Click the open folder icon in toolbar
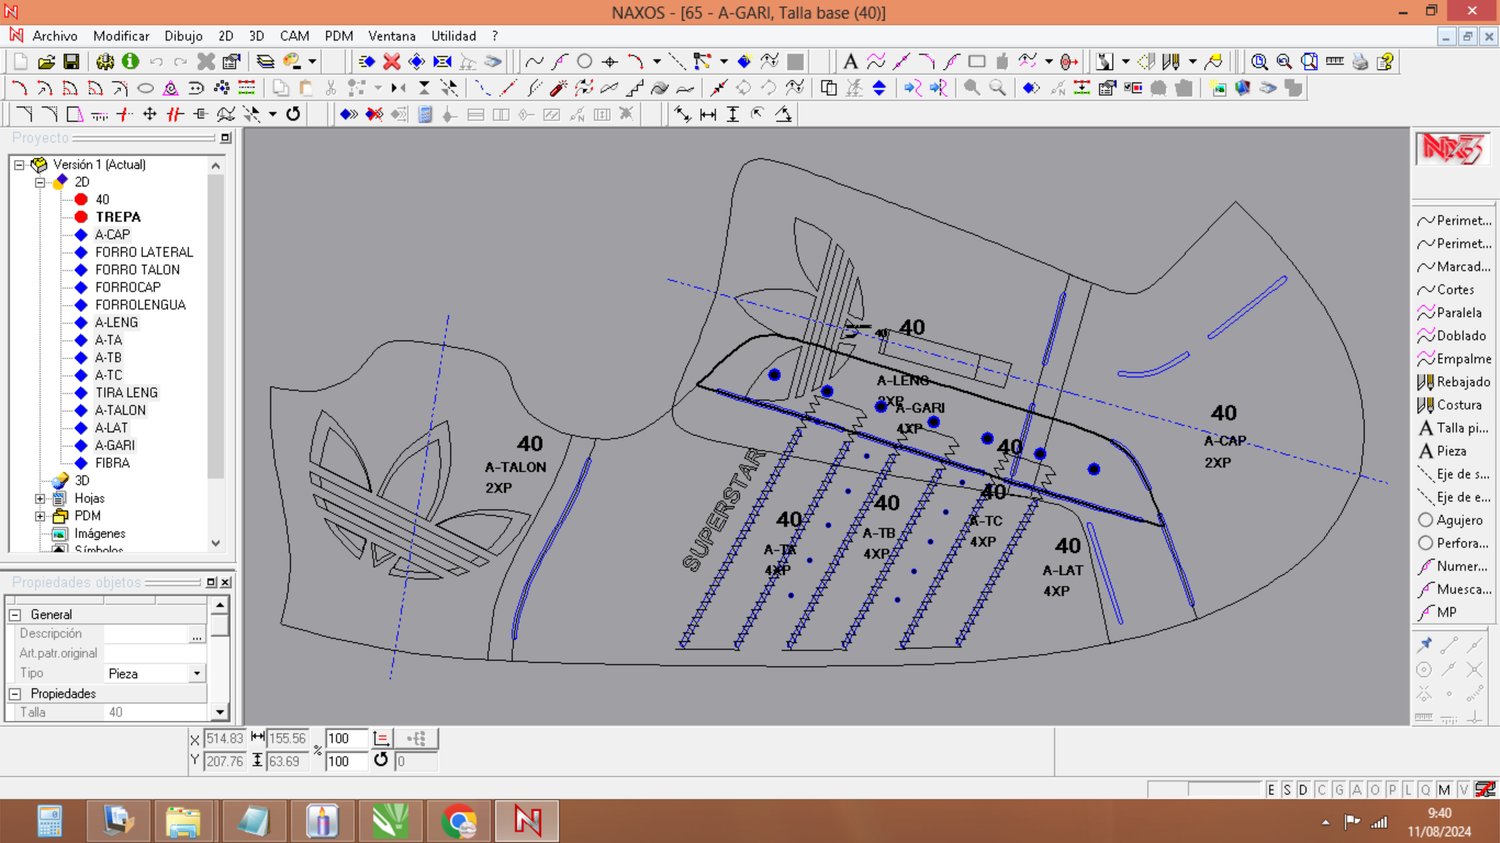 (46, 62)
